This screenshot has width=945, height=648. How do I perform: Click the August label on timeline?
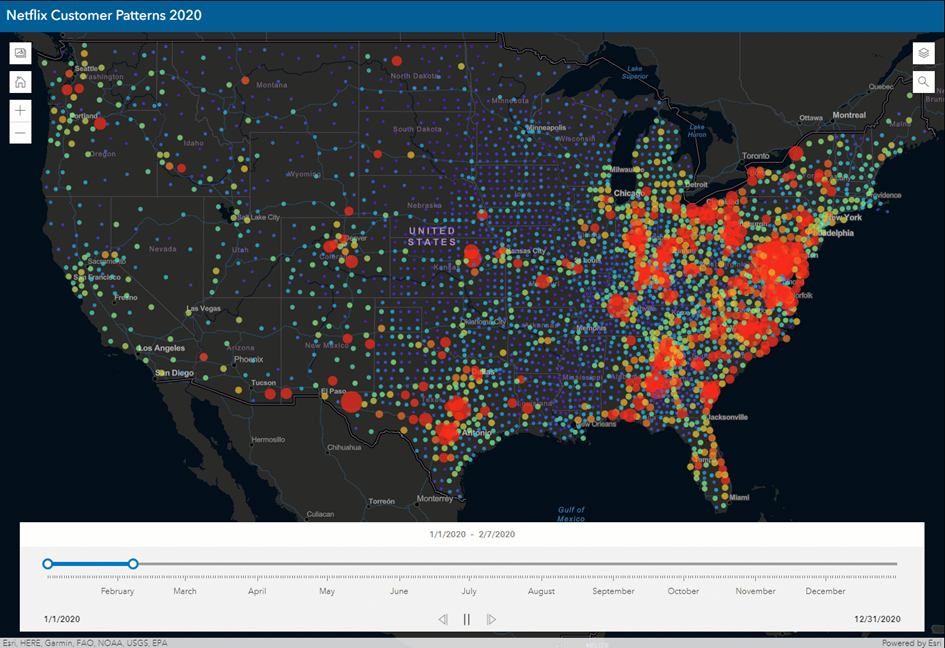tap(541, 591)
